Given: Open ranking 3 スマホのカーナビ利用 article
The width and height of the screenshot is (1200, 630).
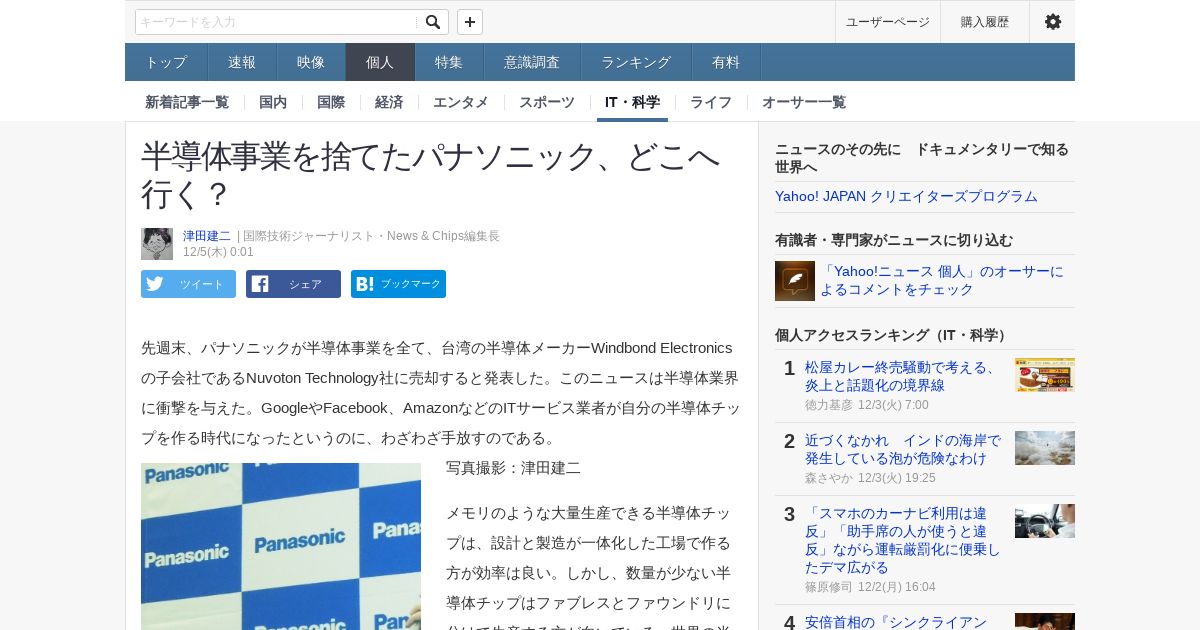Looking at the screenshot, I should click(x=903, y=540).
